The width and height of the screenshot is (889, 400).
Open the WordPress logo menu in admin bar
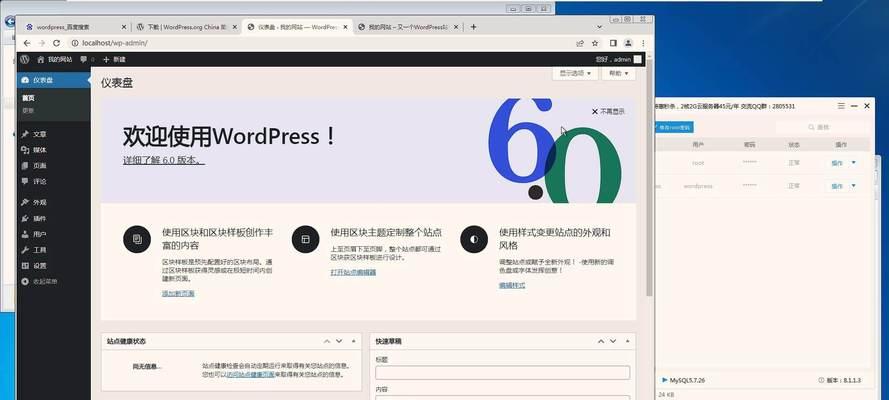point(24,59)
